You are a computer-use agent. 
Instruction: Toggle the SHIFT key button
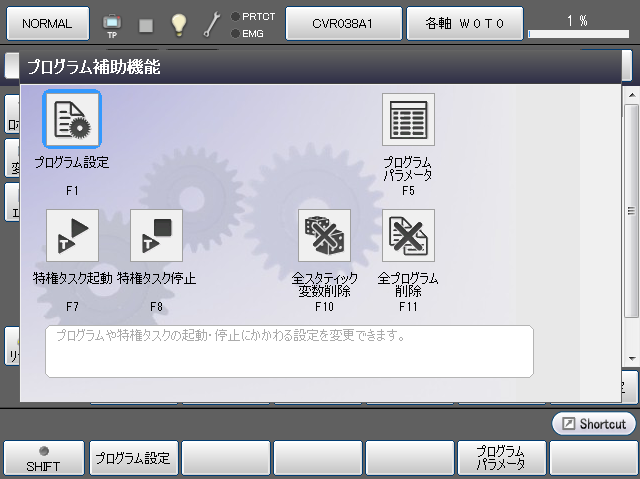pyautogui.click(x=43, y=458)
